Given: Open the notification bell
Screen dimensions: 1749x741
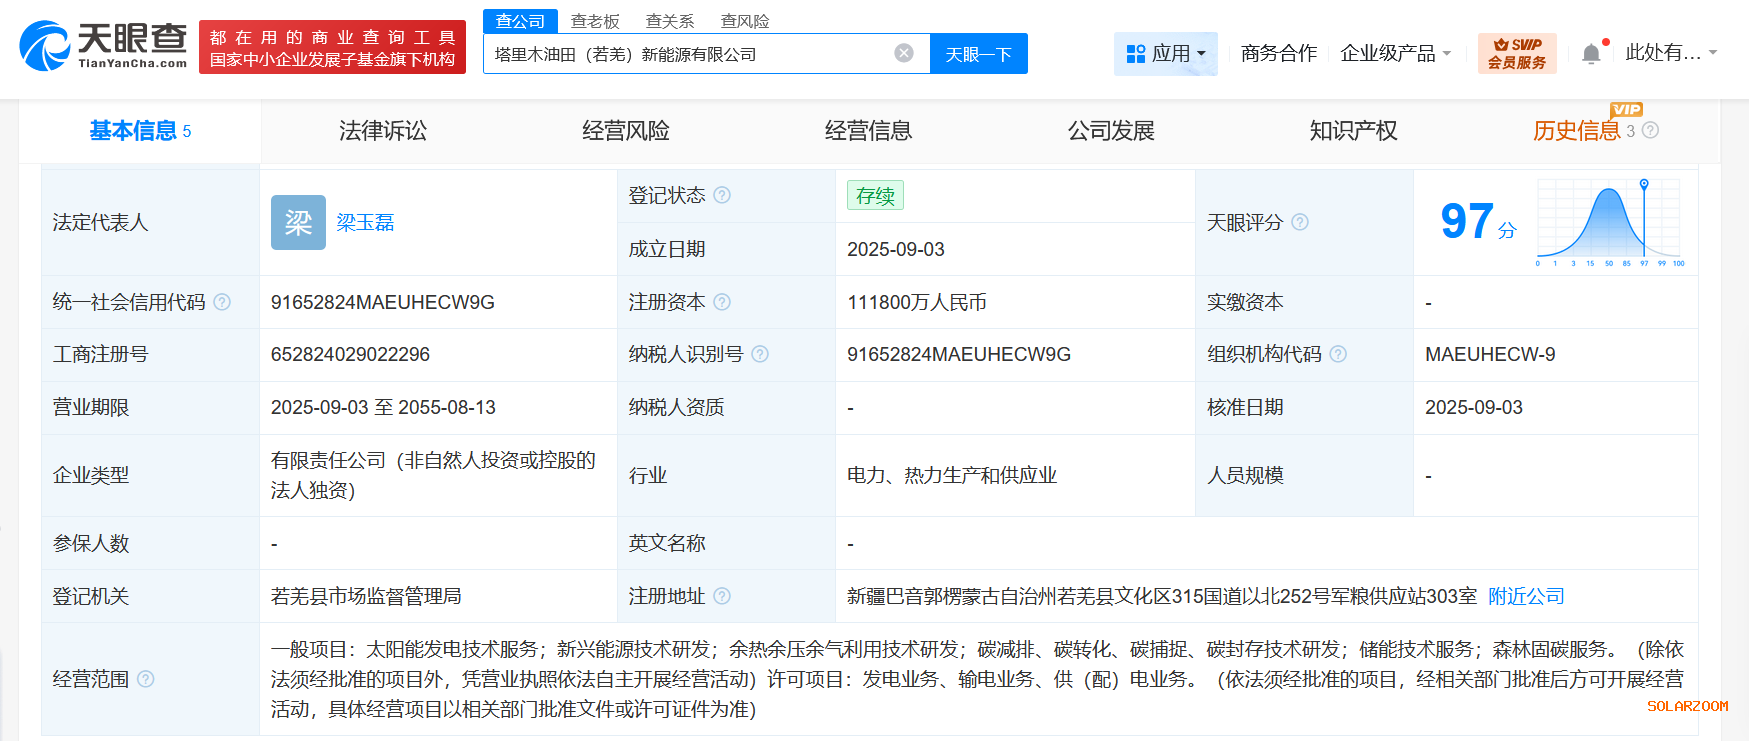Looking at the screenshot, I should (x=1591, y=54).
